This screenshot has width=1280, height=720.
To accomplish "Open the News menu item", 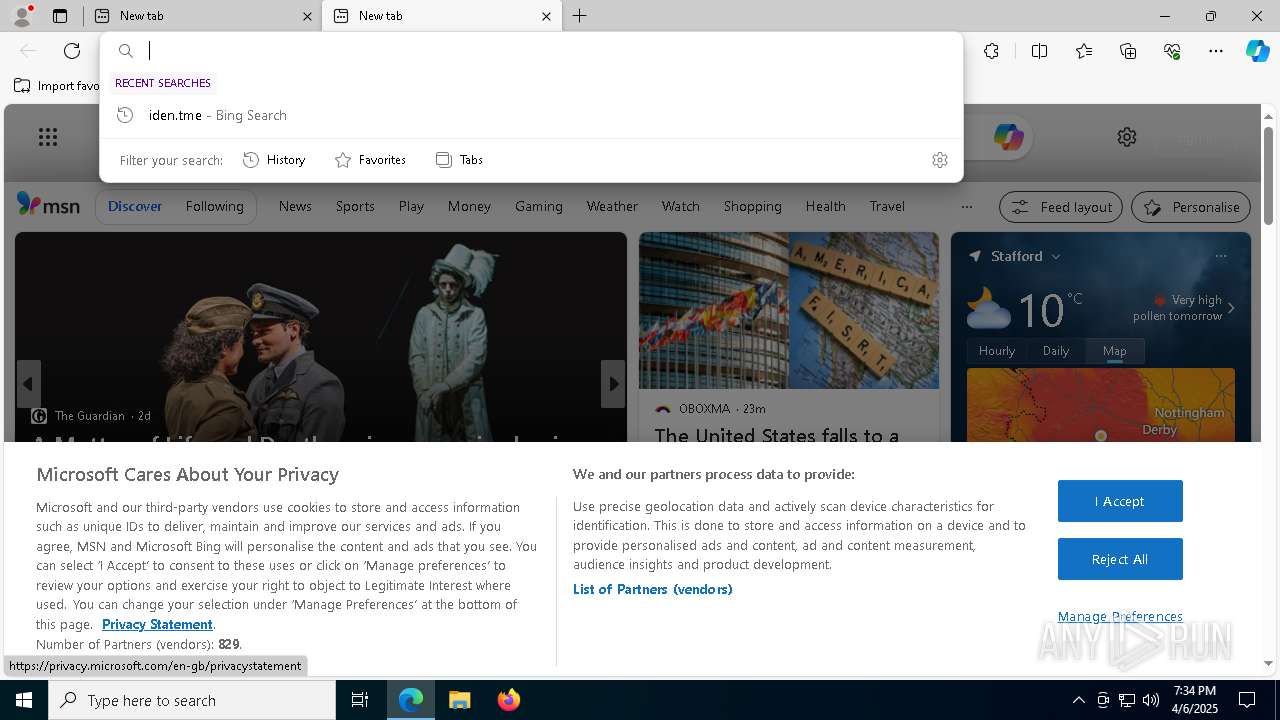I will pos(295,206).
